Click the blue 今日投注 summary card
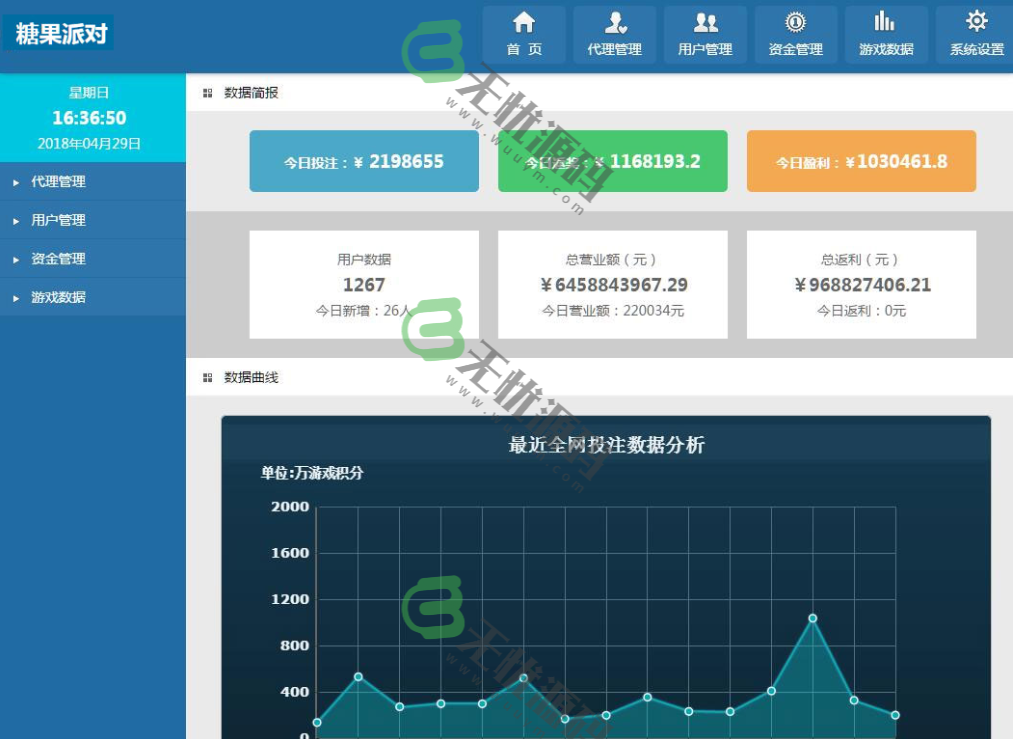1014x739 pixels. pyautogui.click(x=363, y=160)
